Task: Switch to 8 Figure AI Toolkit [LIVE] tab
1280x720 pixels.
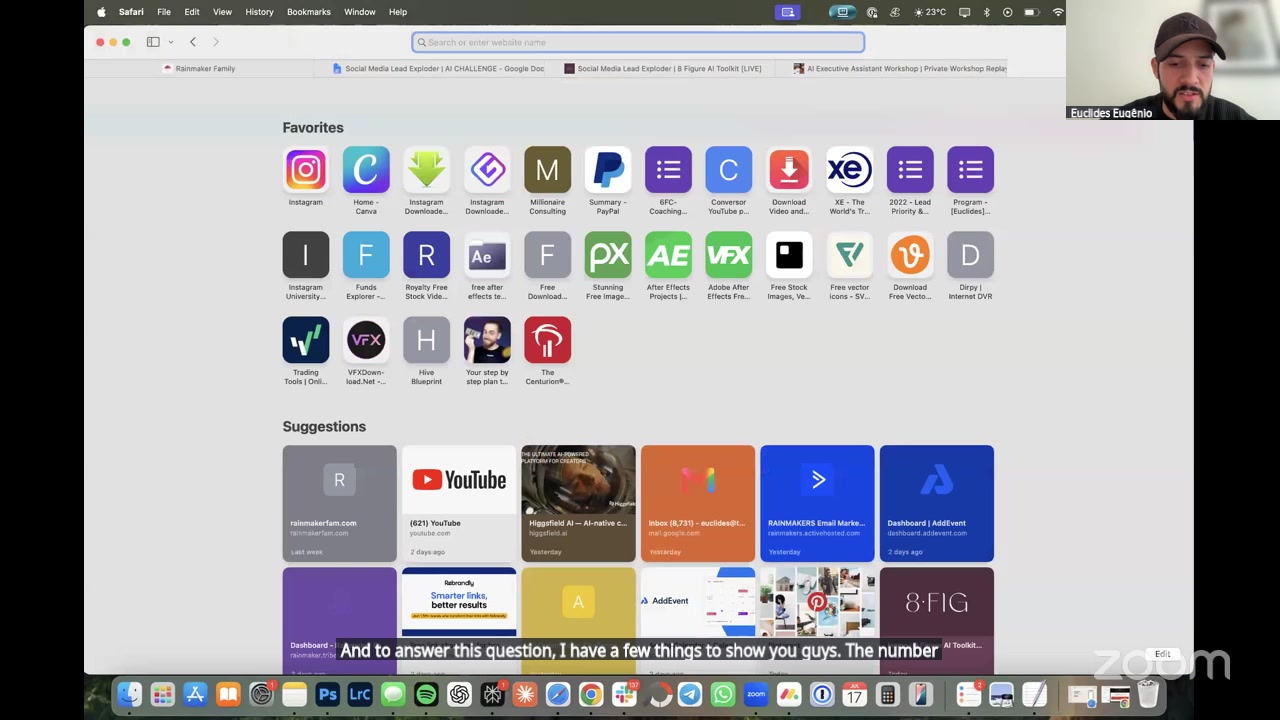Action: tap(663, 68)
